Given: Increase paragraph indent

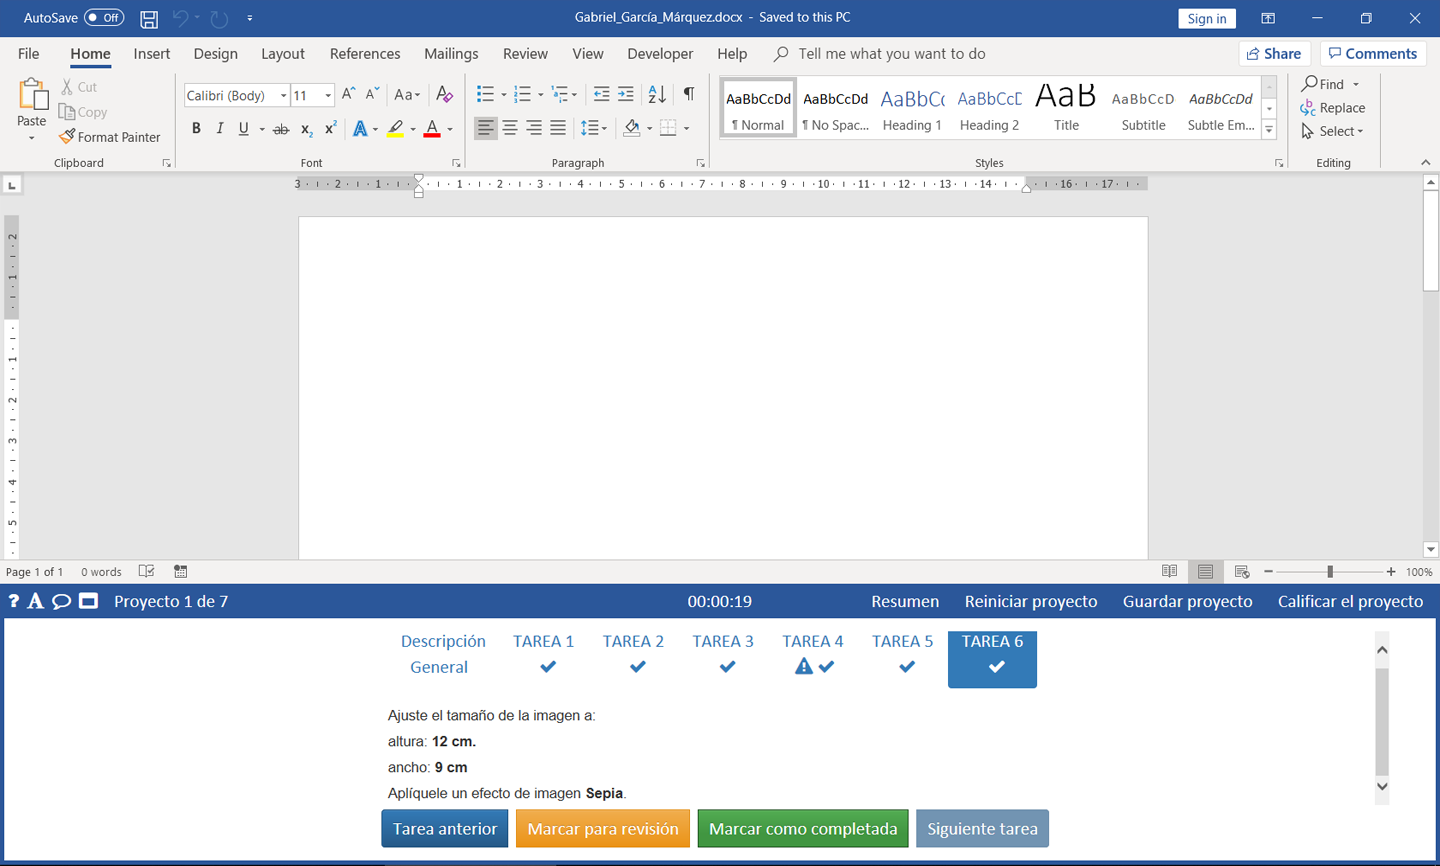Looking at the screenshot, I should pos(626,94).
